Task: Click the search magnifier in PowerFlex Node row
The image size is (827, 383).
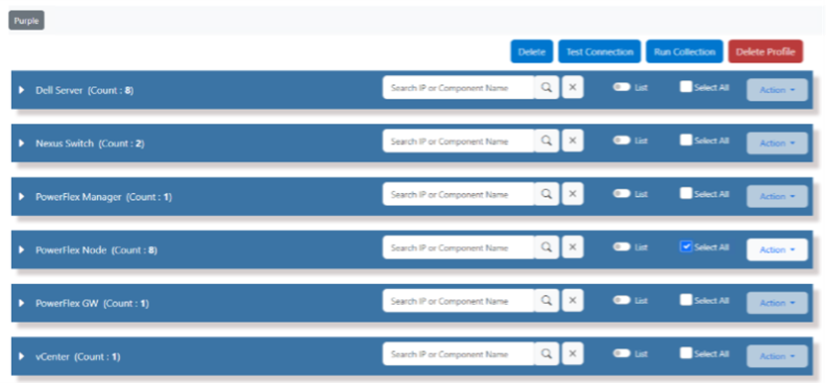Action: [546, 247]
